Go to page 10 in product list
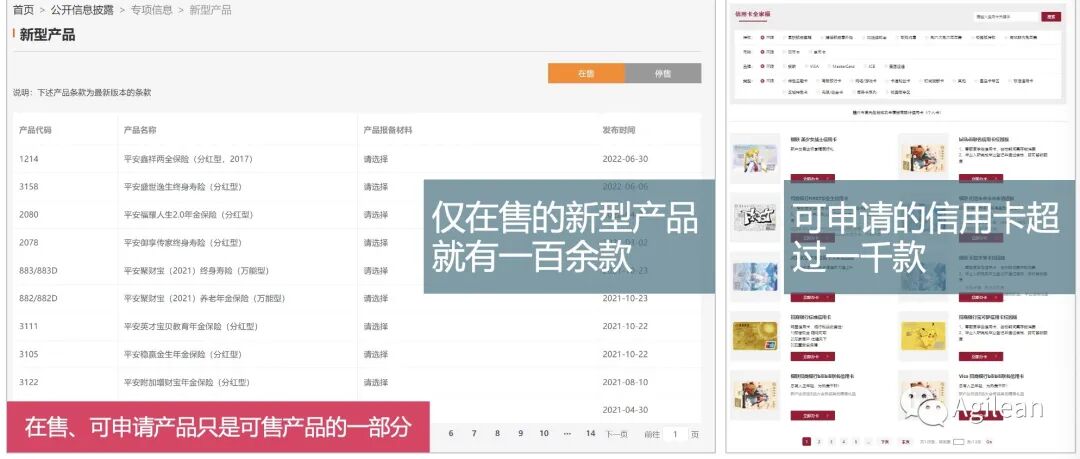1080x459 pixels. 544,434
